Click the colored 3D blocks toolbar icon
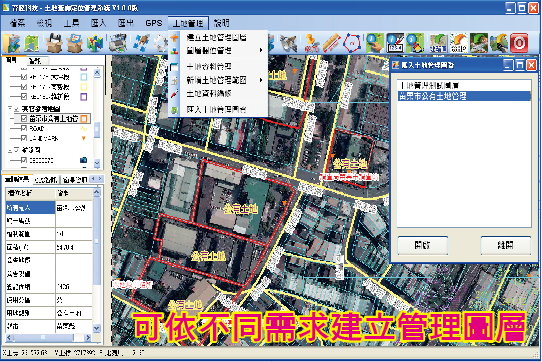 pos(95,43)
